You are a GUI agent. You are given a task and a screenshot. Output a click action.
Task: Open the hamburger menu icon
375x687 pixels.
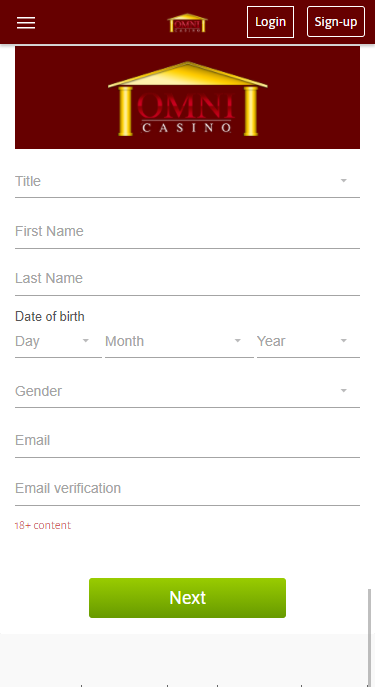pyautogui.click(x=26, y=23)
